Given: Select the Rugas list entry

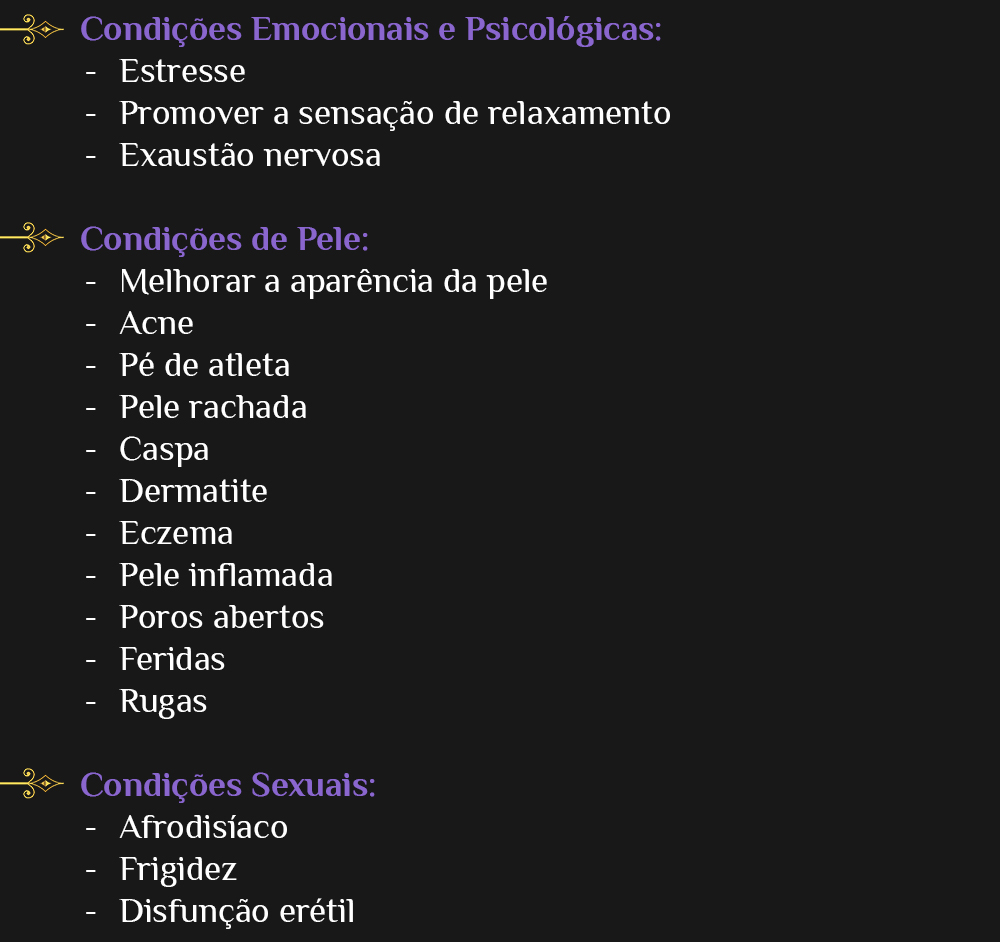Looking at the screenshot, I should [163, 702].
